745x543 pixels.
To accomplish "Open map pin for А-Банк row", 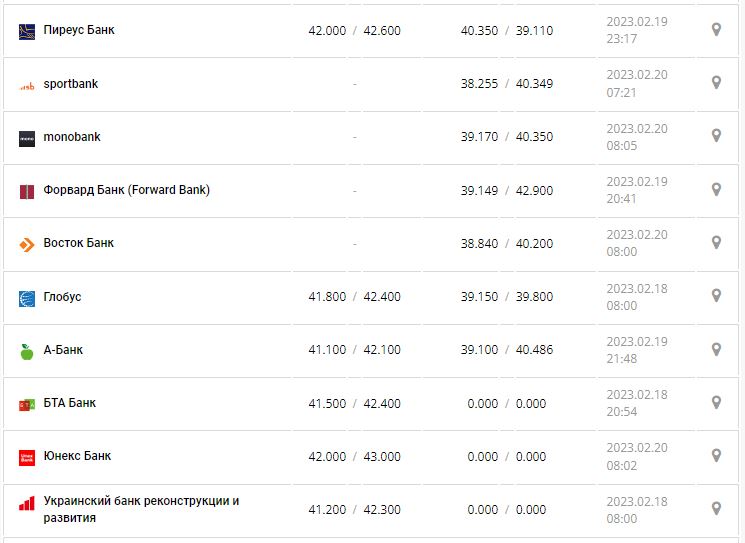I will [716, 349].
